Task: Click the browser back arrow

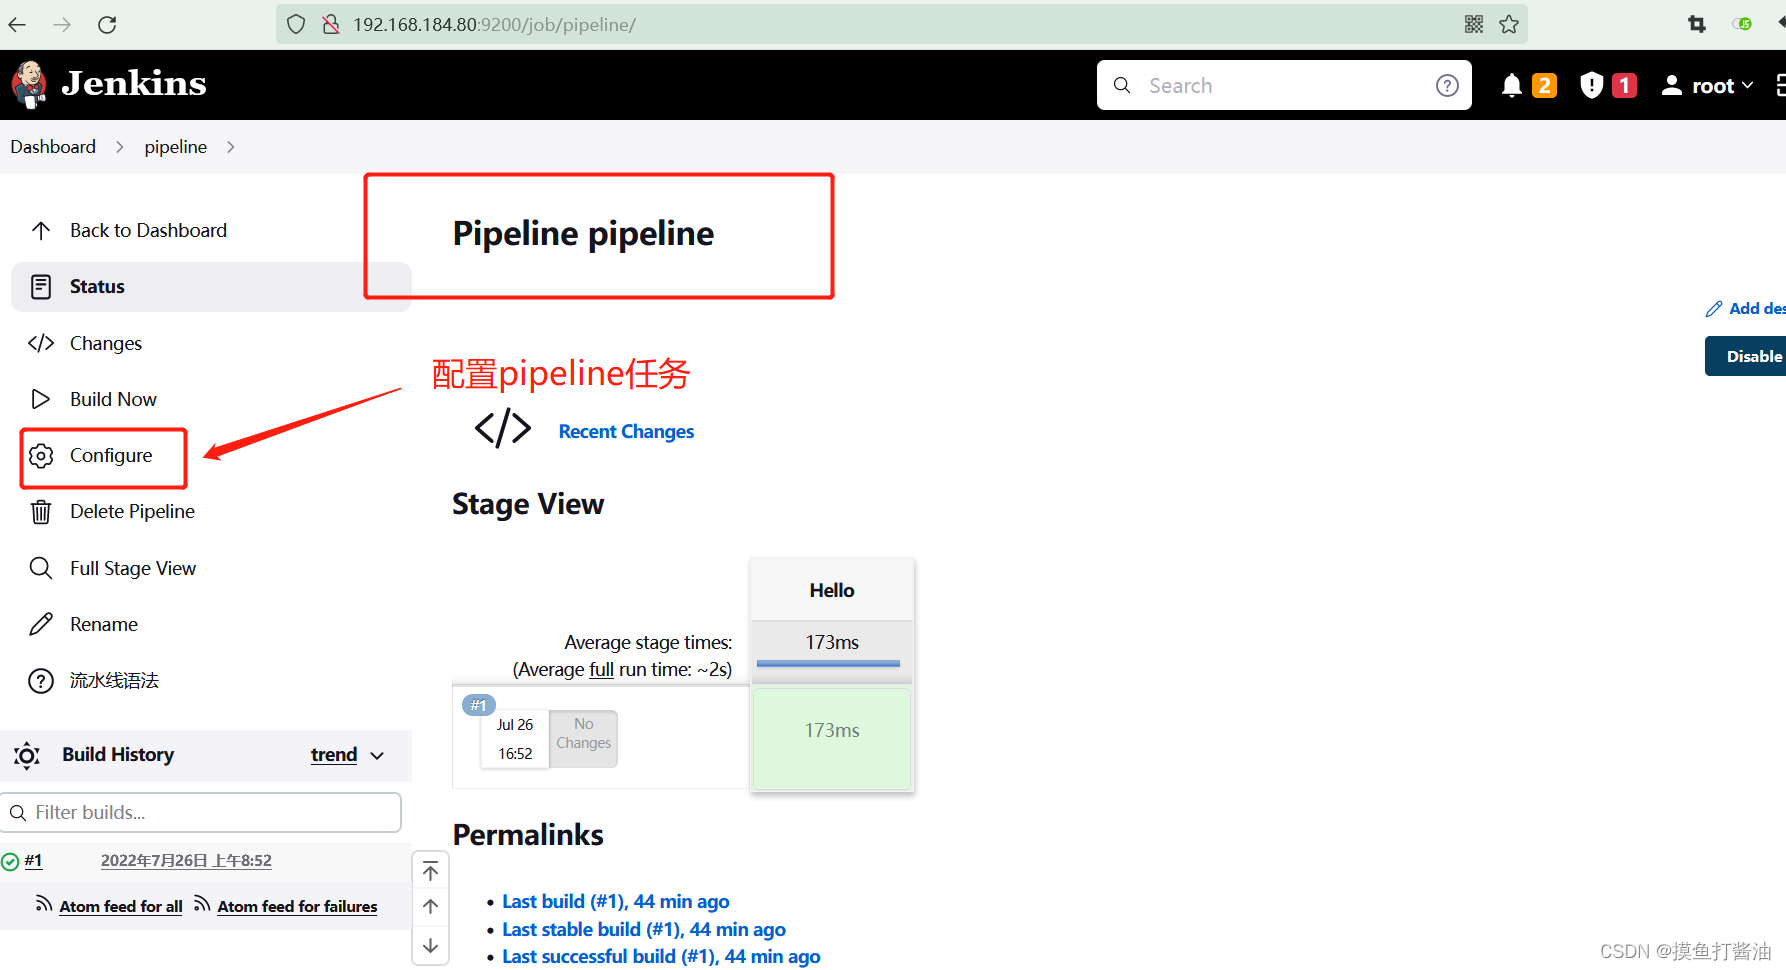Action: 18,25
